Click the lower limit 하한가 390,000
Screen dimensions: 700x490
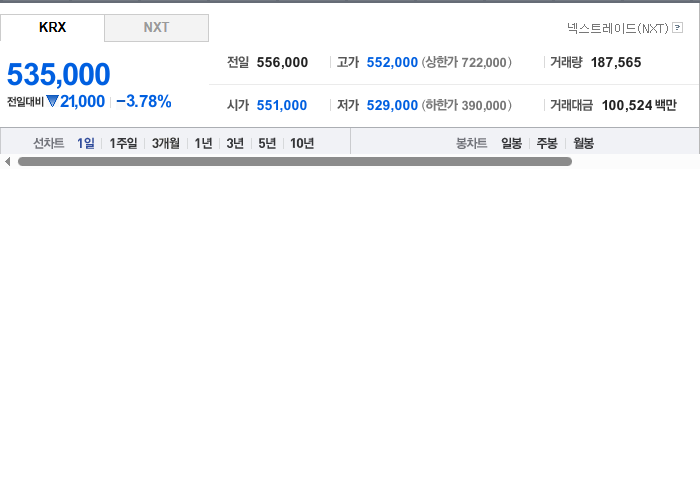click(x=467, y=105)
